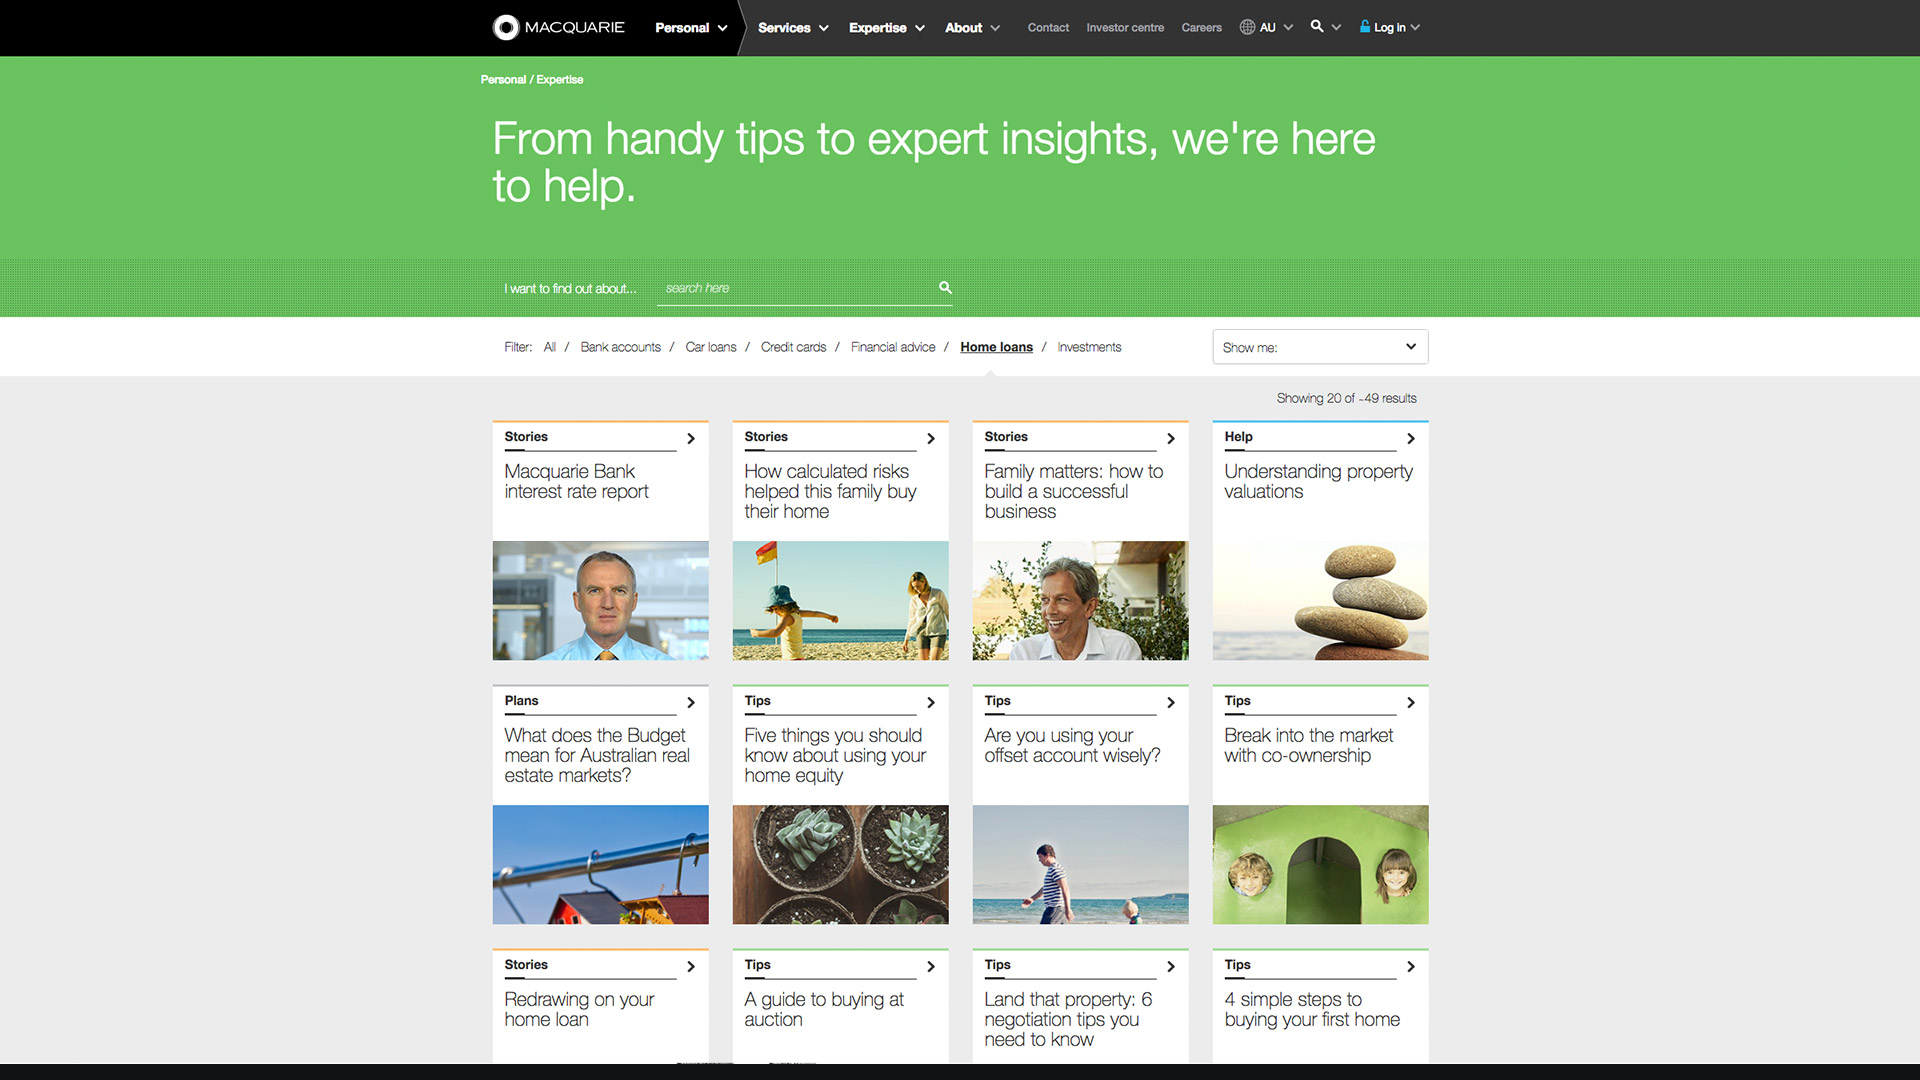Image resolution: width=1920 pixels, height=1080 pixels.
Task: Open the Careers link
Action: (1201, 27)
